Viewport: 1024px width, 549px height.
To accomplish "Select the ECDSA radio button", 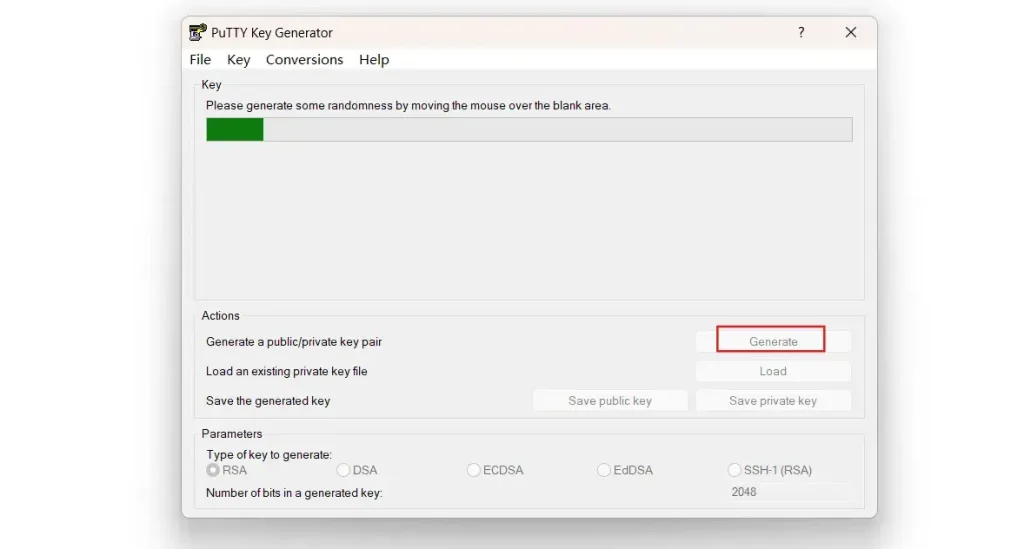I will pyautogui.click(x=474, y=470).
